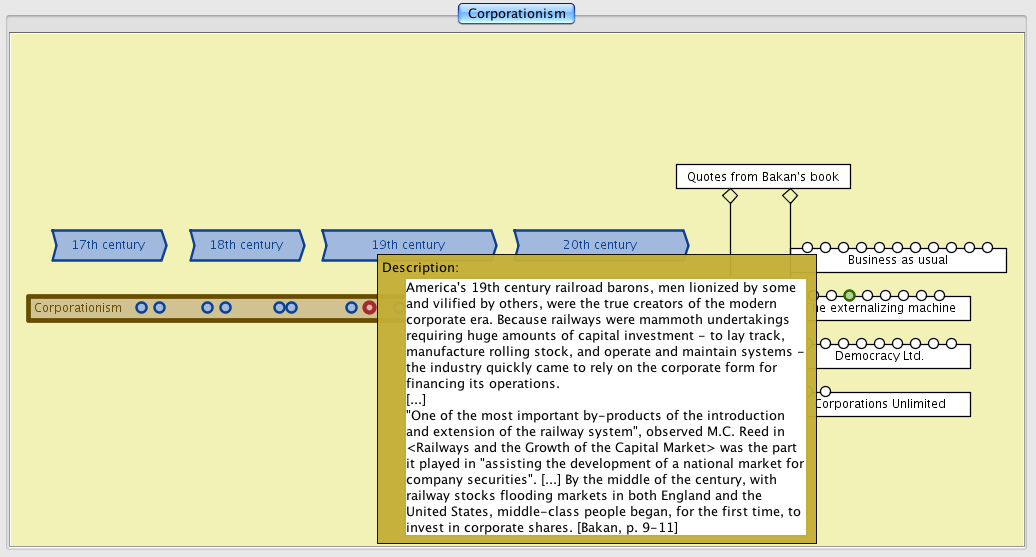Click the green marker above The externalizing machine

(849, 295)
